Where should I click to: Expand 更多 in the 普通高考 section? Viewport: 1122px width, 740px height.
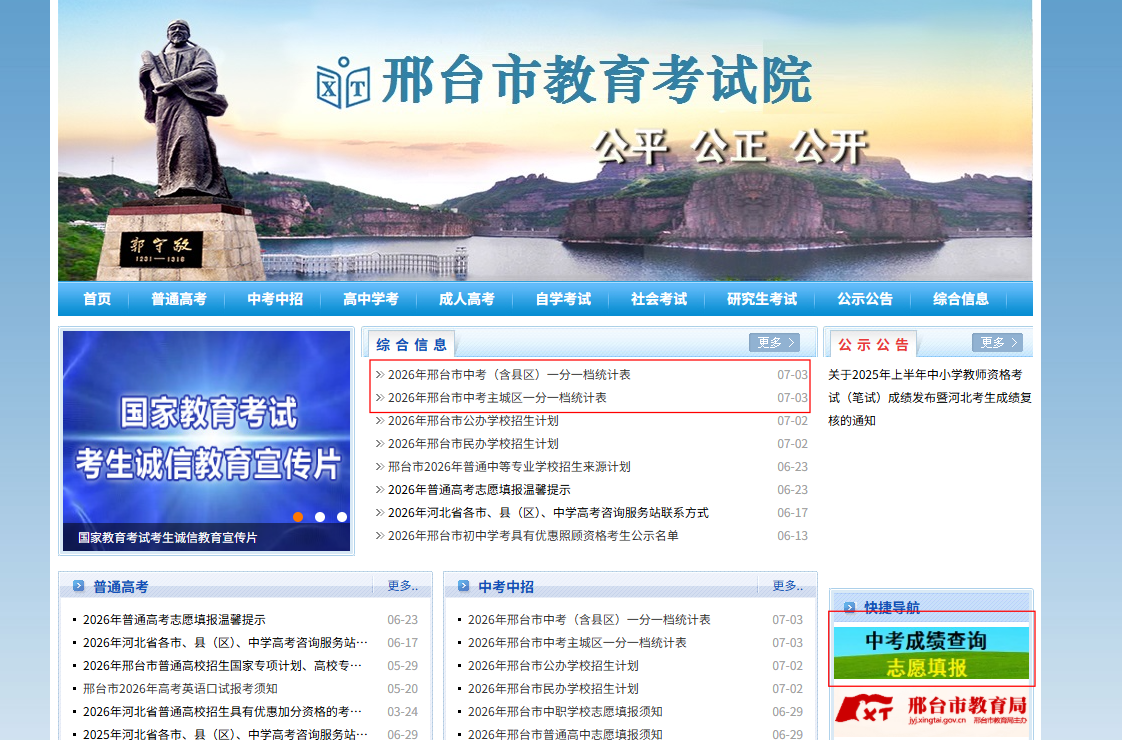coord(402,586)
